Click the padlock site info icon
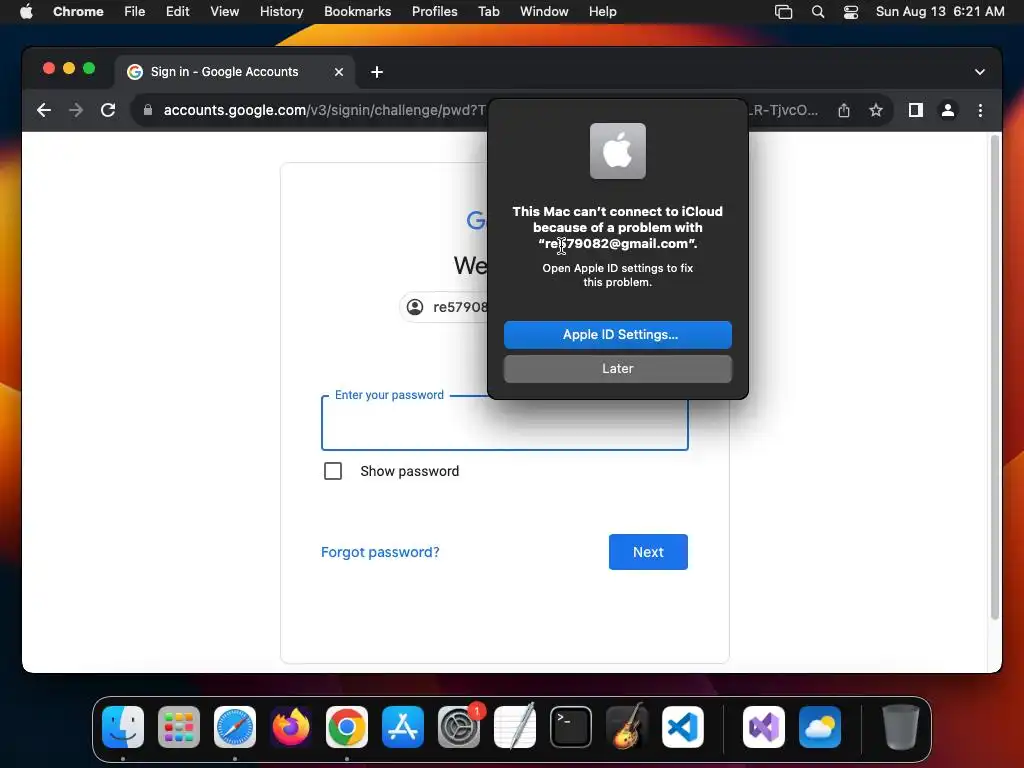The image size is (1024, 768). [148, 110]
